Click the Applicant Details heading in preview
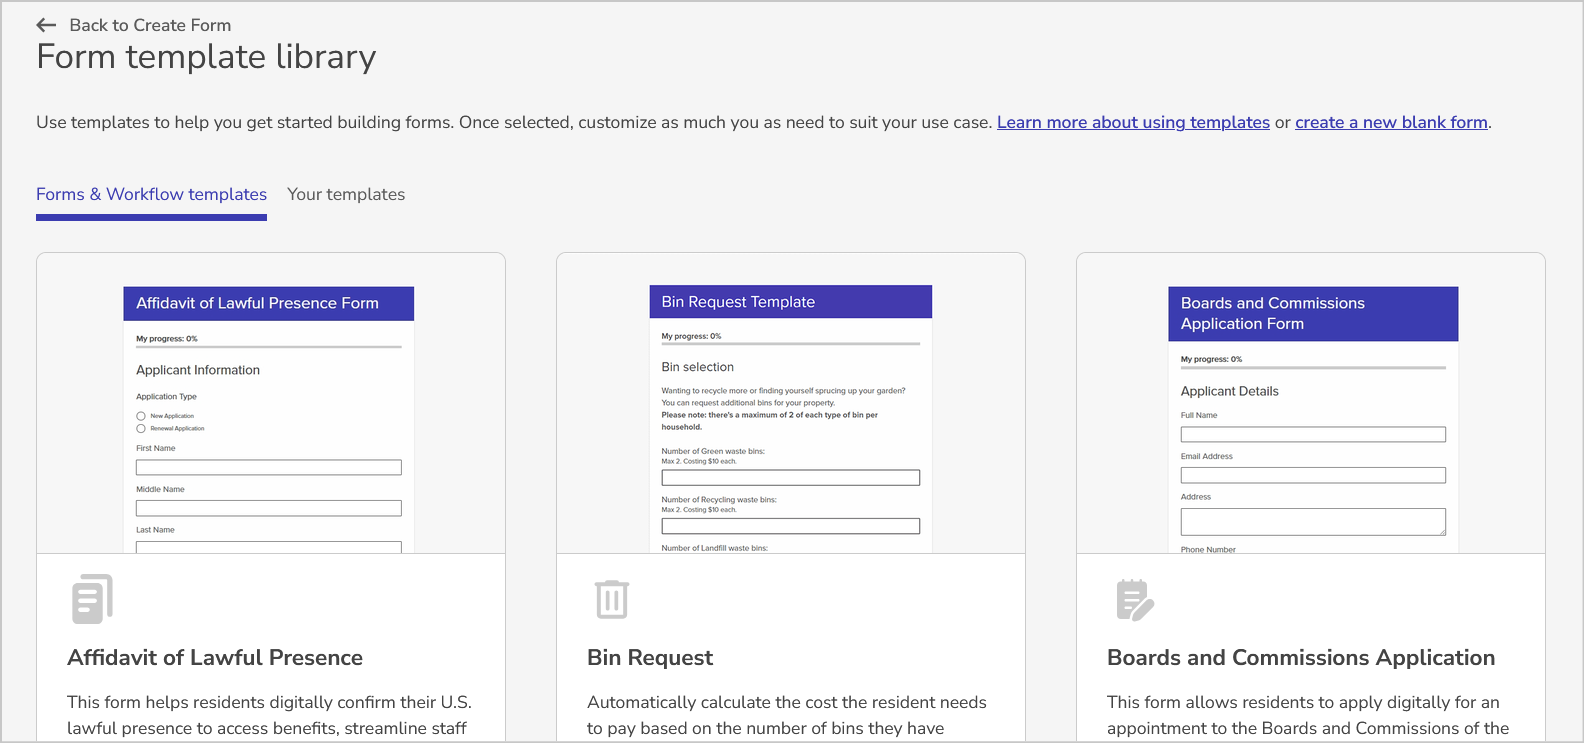1584x743 pixels. (1230, 391)
